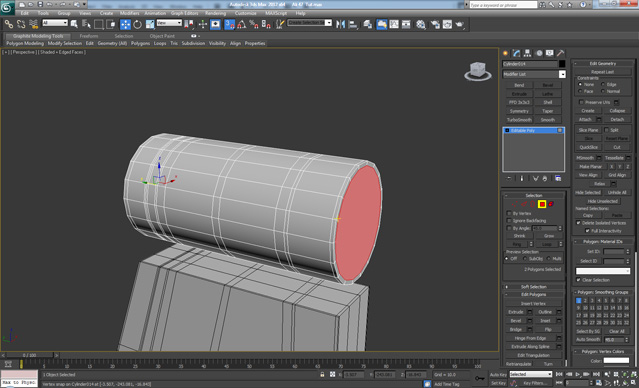Click the Bridge button
Screen dimensions: 639x388
click(x=516, y=329)
